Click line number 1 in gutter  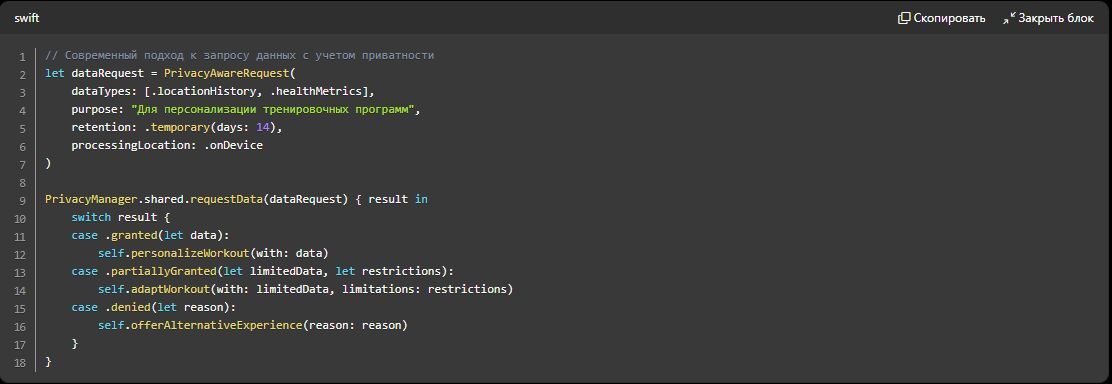coord(23,56)
